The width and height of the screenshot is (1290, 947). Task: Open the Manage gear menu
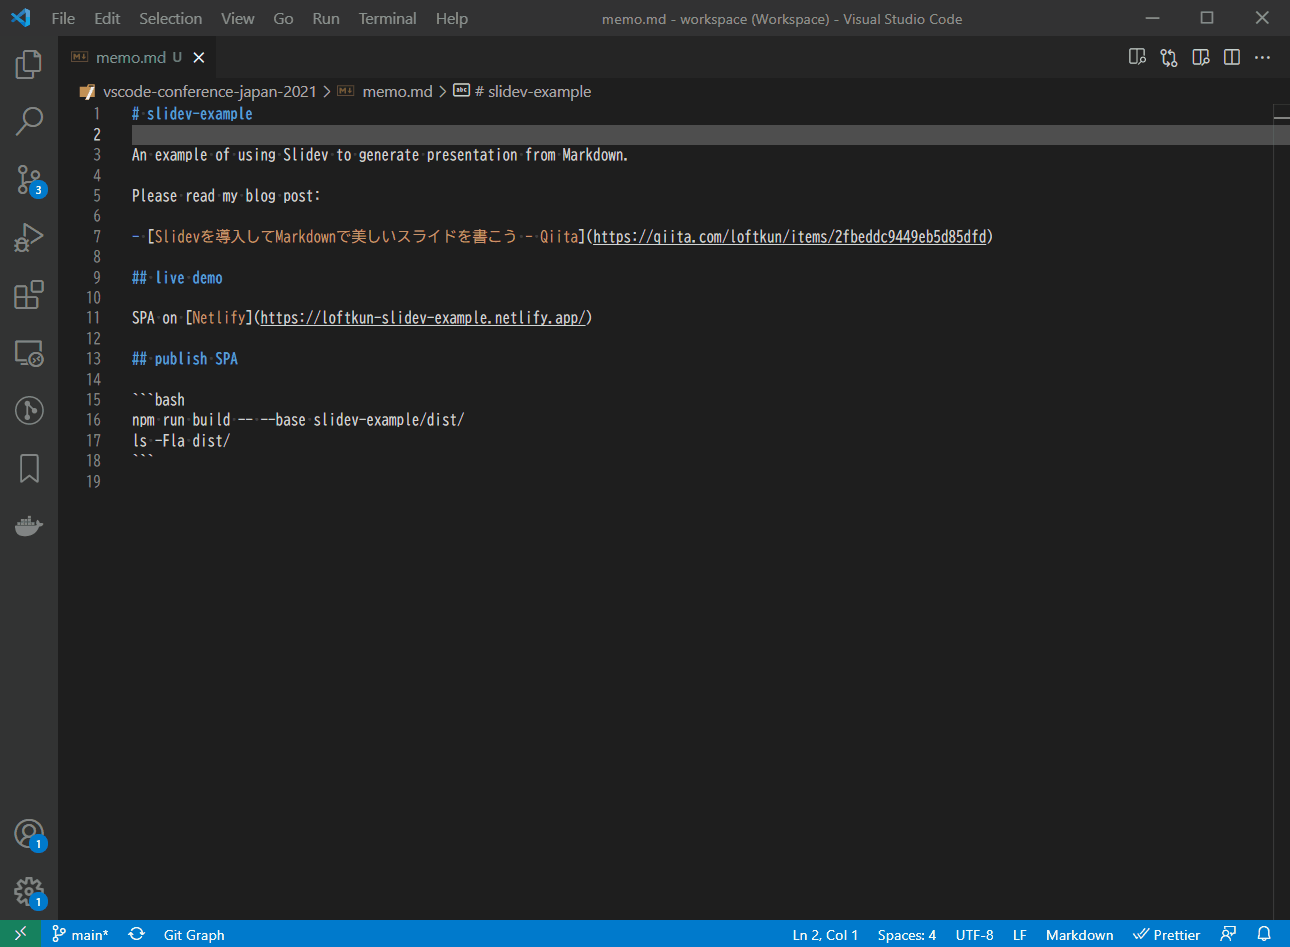click(29, 892)
